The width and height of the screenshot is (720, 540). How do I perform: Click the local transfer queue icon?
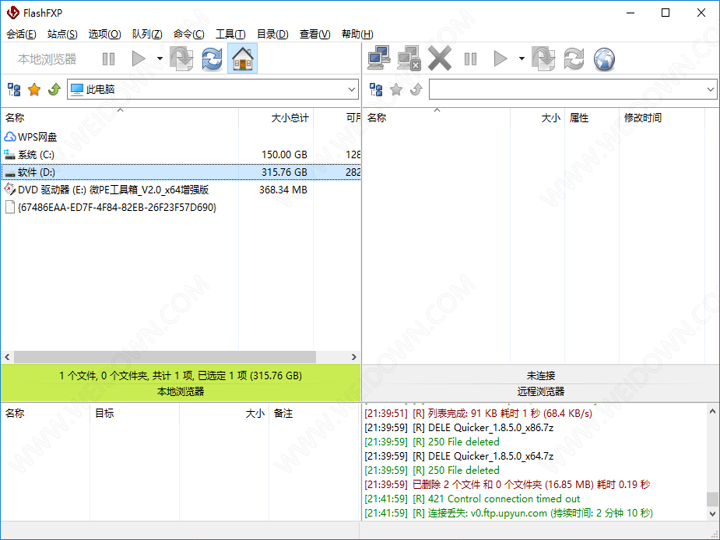(x=181, y=59)
